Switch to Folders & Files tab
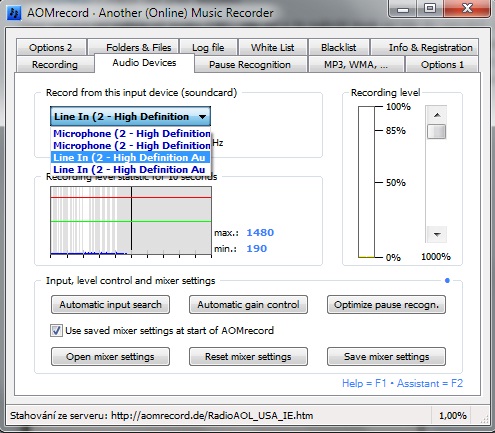This screenshot has height=433, width=495. tap(134, 47)
